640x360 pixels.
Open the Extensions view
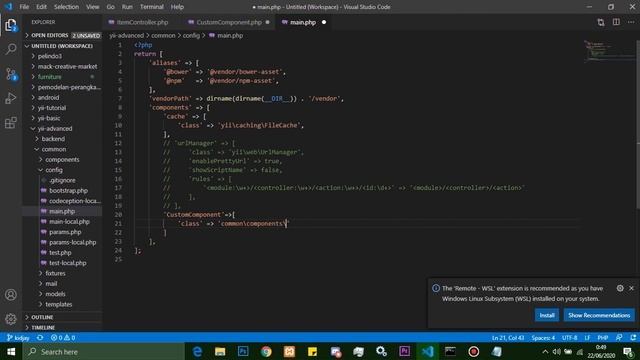11,122
